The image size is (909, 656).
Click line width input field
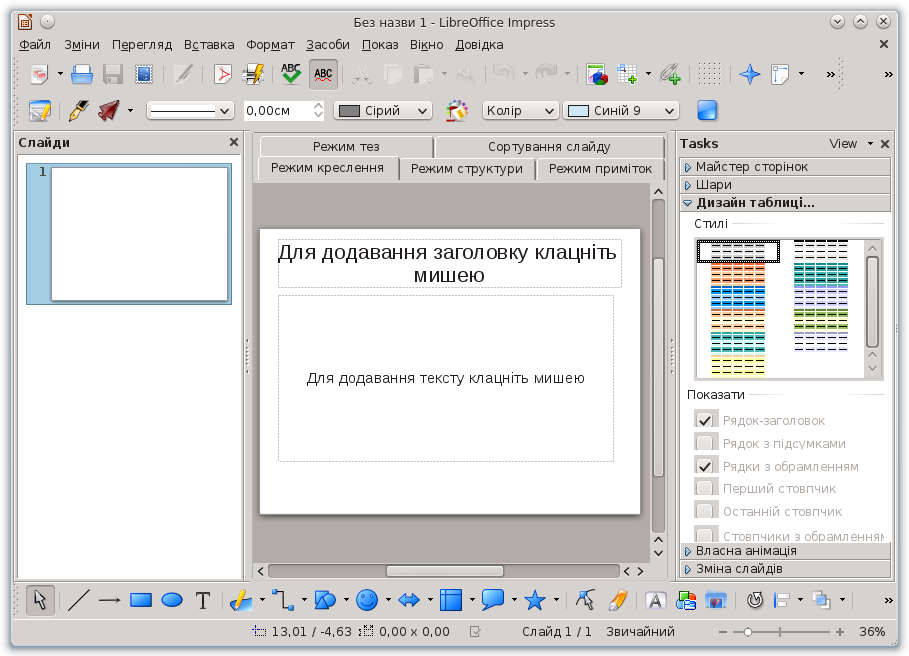click(278, 111)
